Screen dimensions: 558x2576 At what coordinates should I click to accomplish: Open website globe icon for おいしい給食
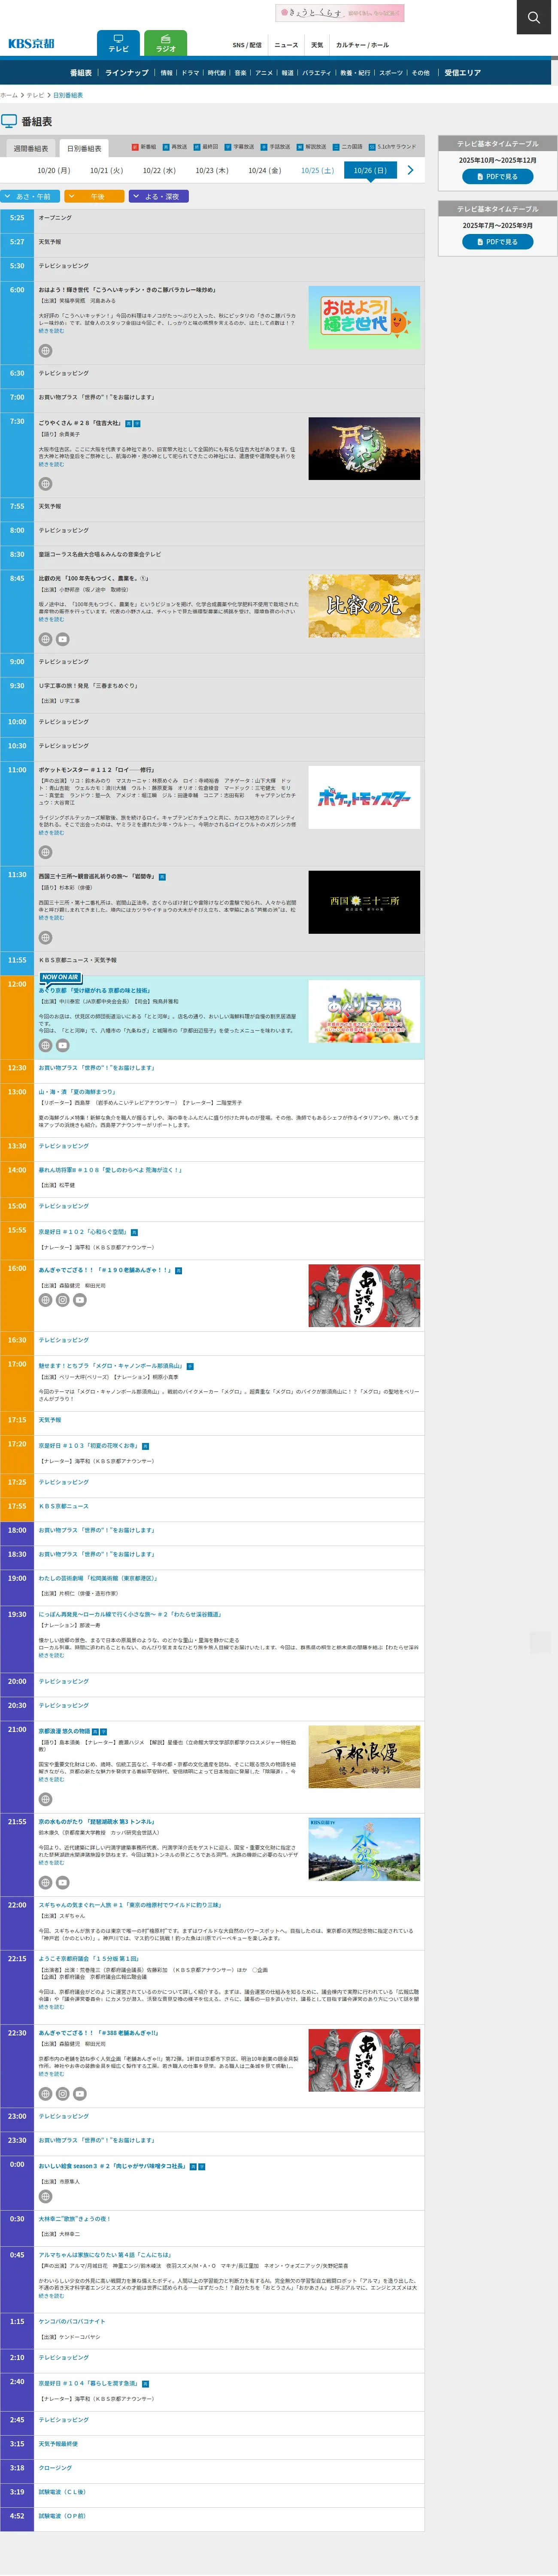pos(45,2197)
